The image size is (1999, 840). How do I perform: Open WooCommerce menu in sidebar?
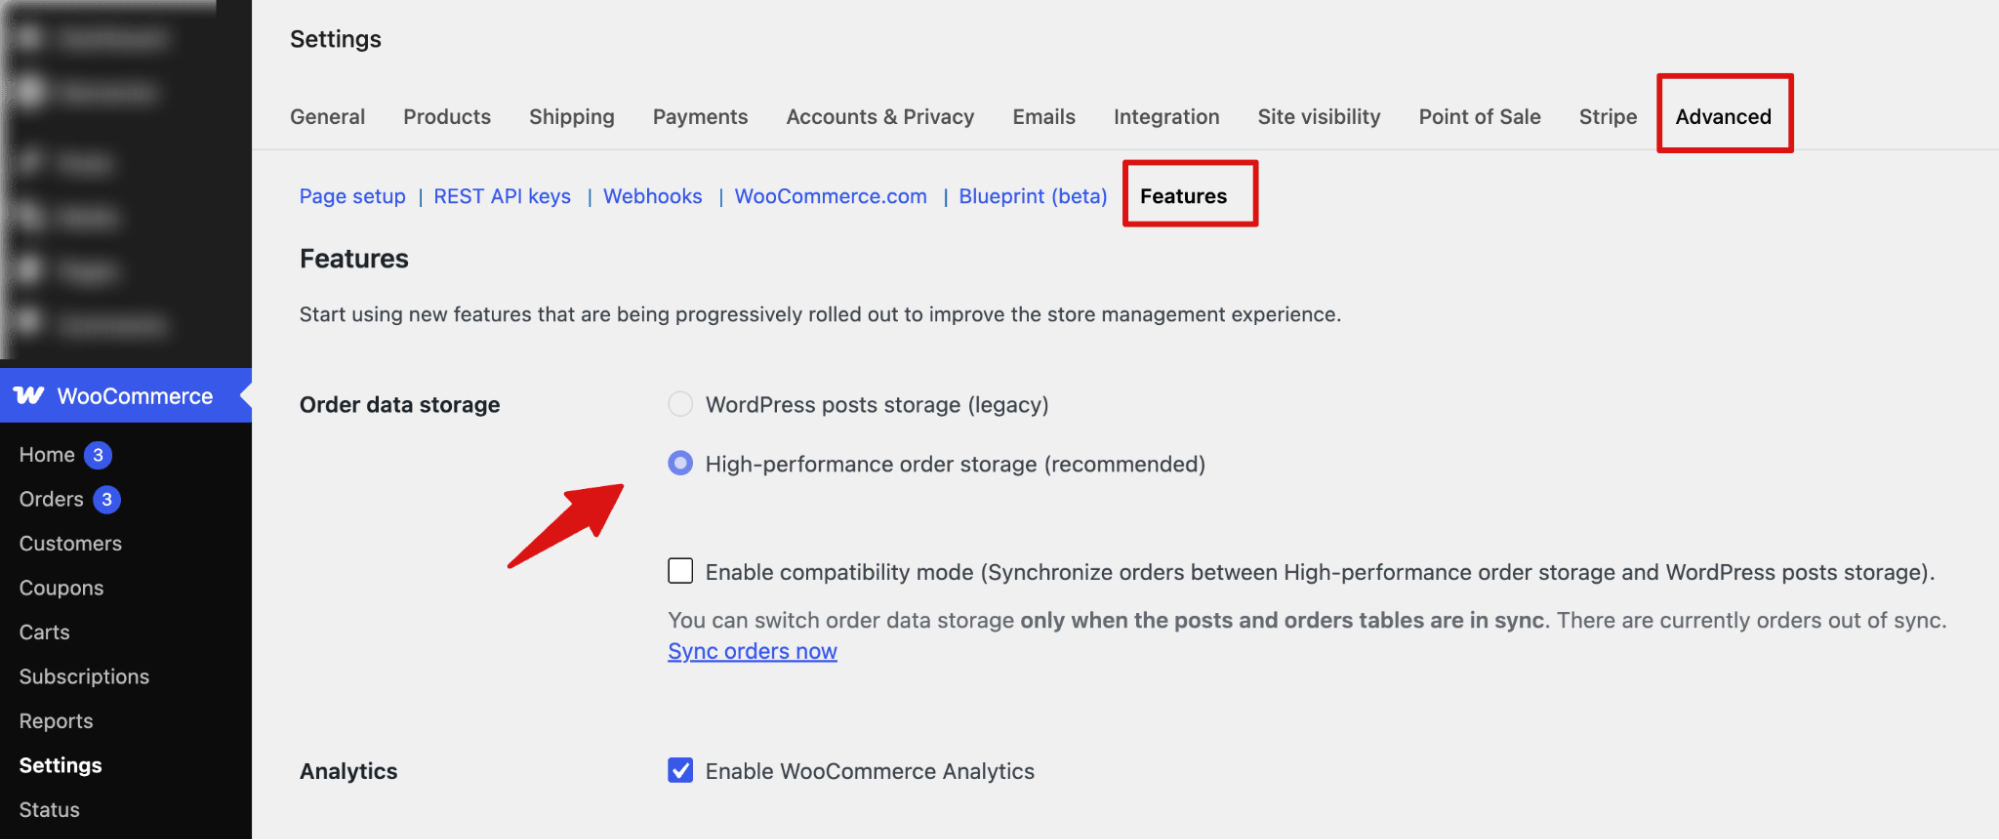[x=126, y=396]
